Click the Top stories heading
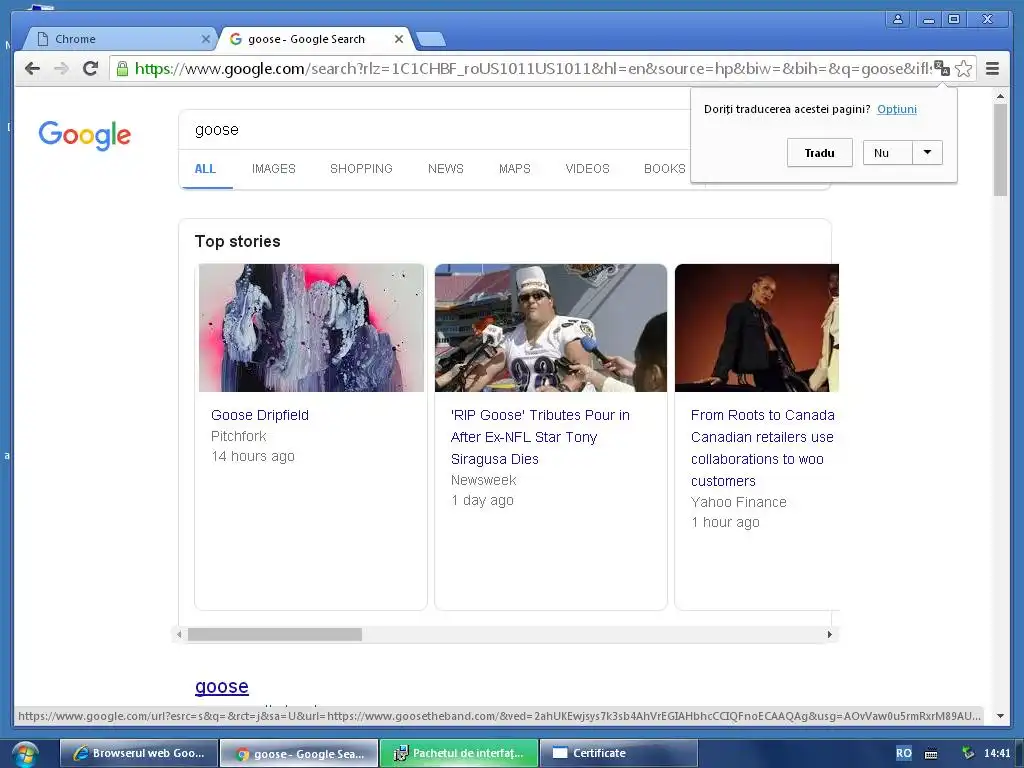Viewport: 1024px width, 768px height. pos(238,241)
